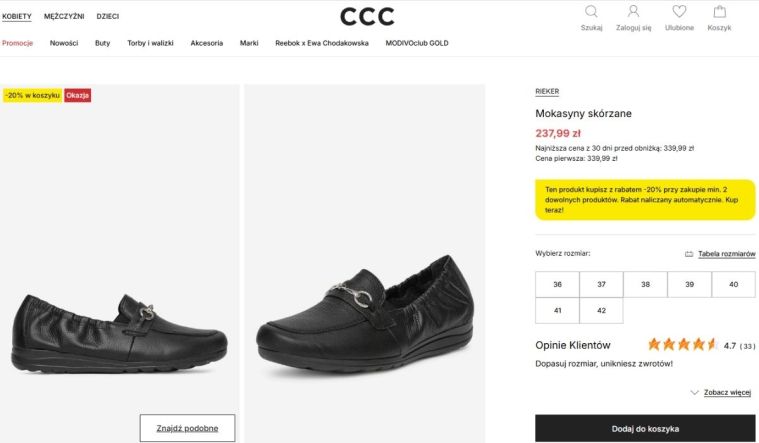Select size 36
Image resolution: width=759 pixels, height=443 pixels.
coord(557,284)
